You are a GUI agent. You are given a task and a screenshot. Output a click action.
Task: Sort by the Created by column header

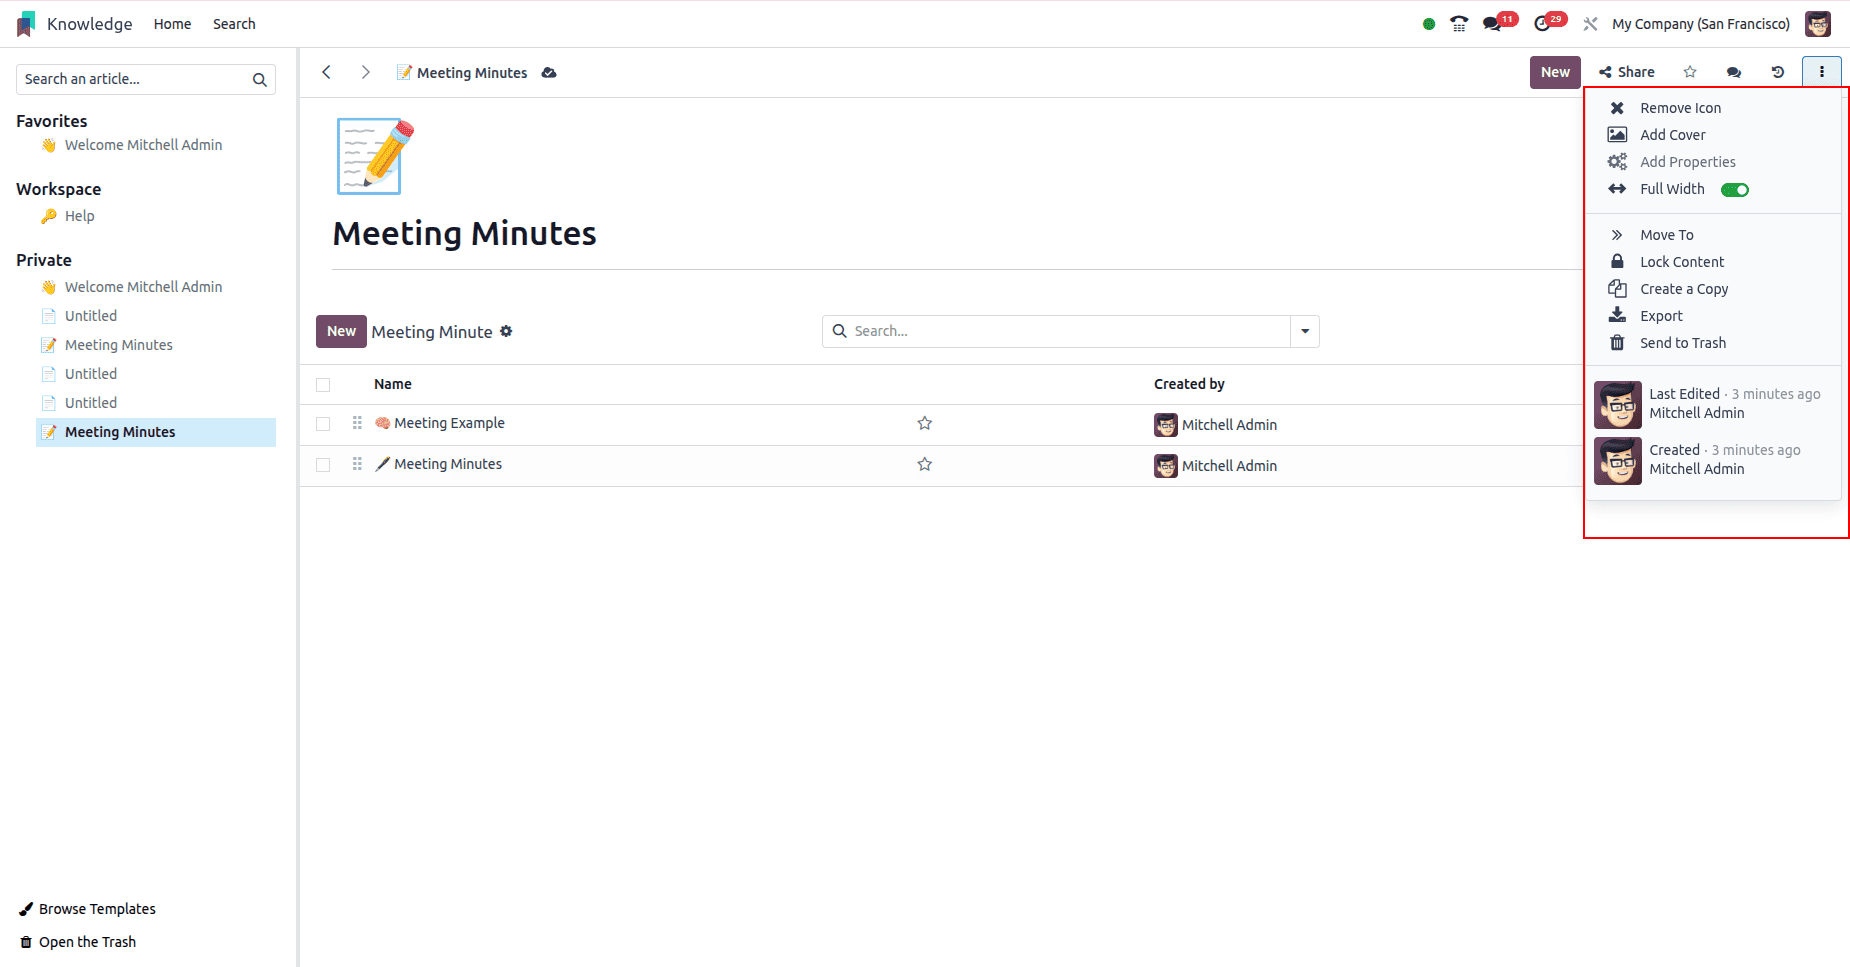pyautogui.click(x=1189, y=384)
